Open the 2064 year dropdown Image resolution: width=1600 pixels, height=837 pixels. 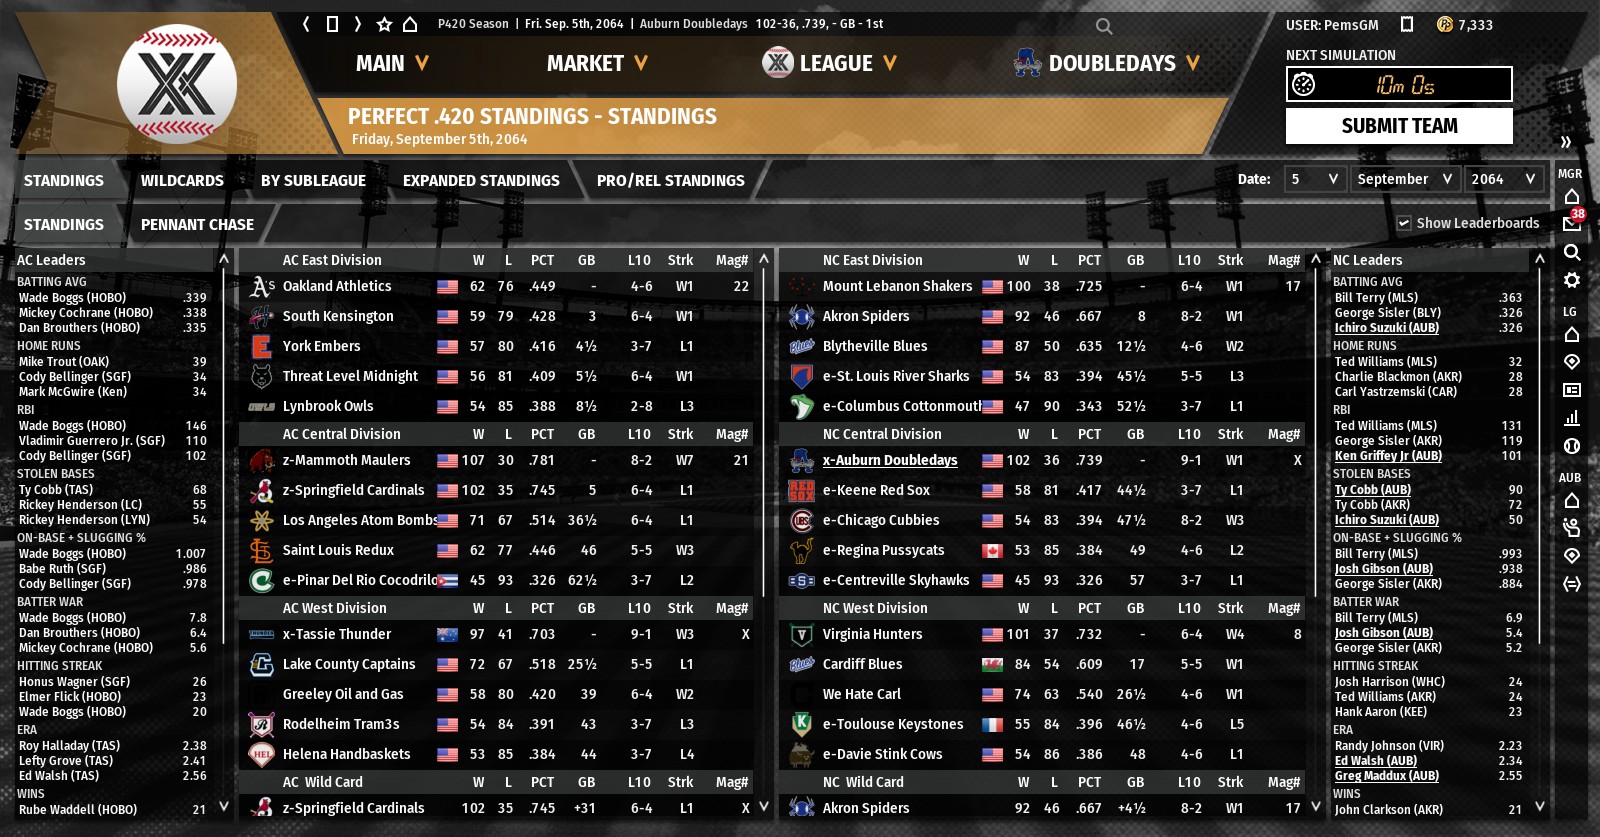pyautogui.click(x=1503, y=179)
